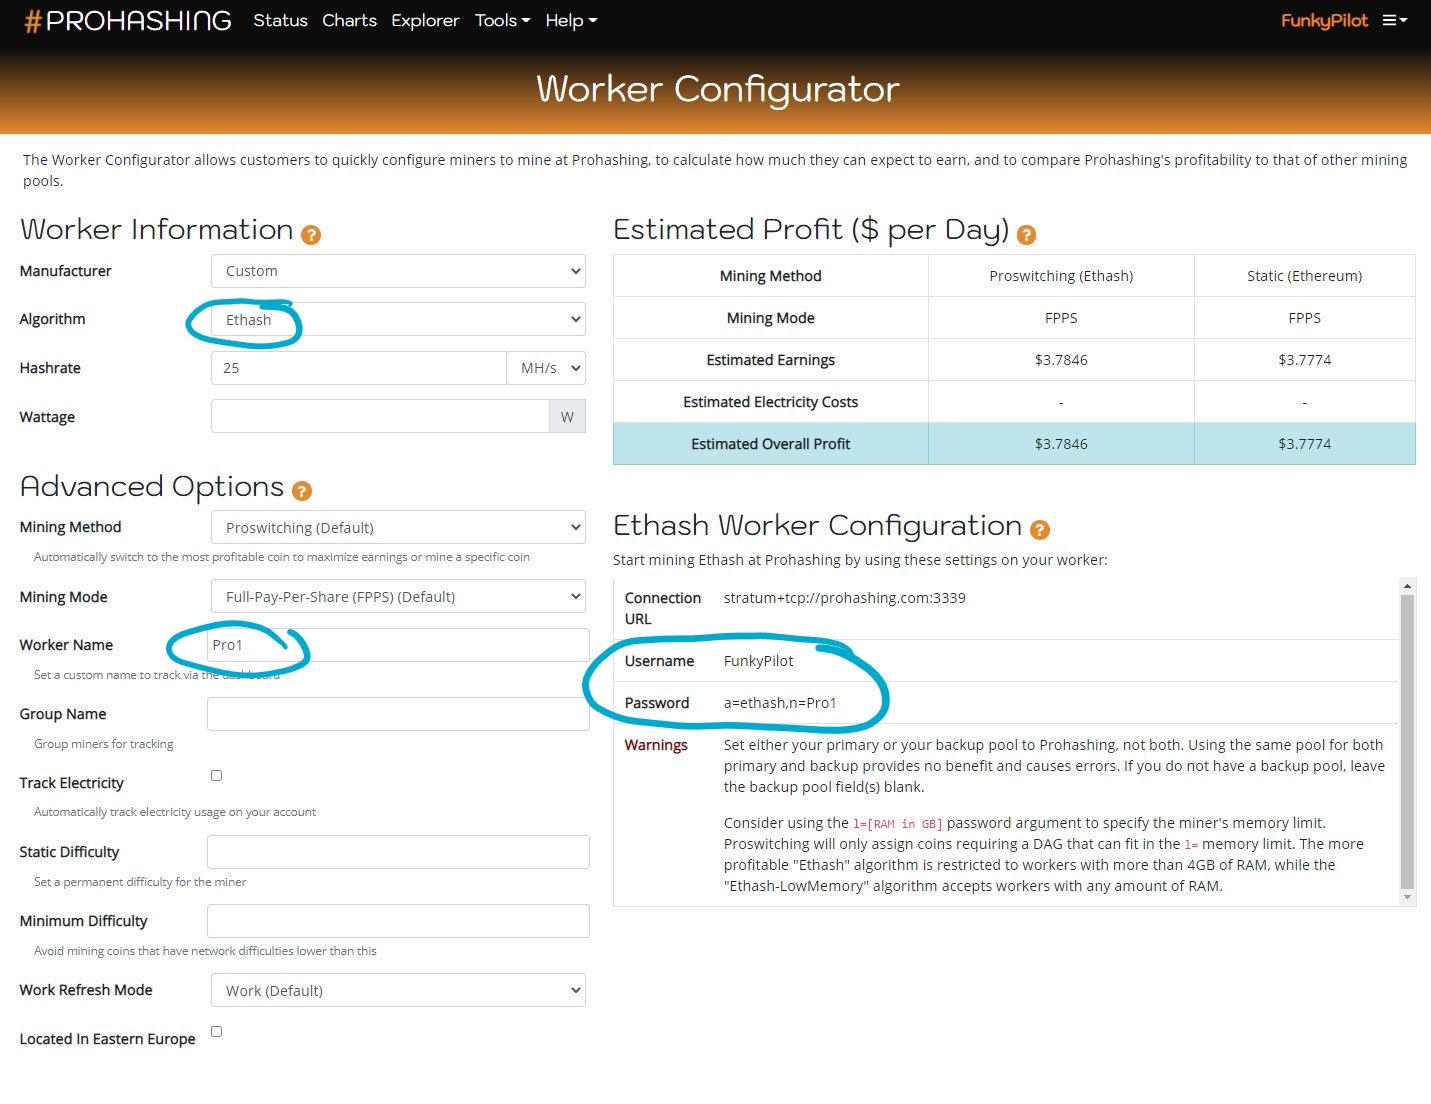Open the Estimated Profit help icon
The image size is (1431, 1104).
pos(1026,235)
